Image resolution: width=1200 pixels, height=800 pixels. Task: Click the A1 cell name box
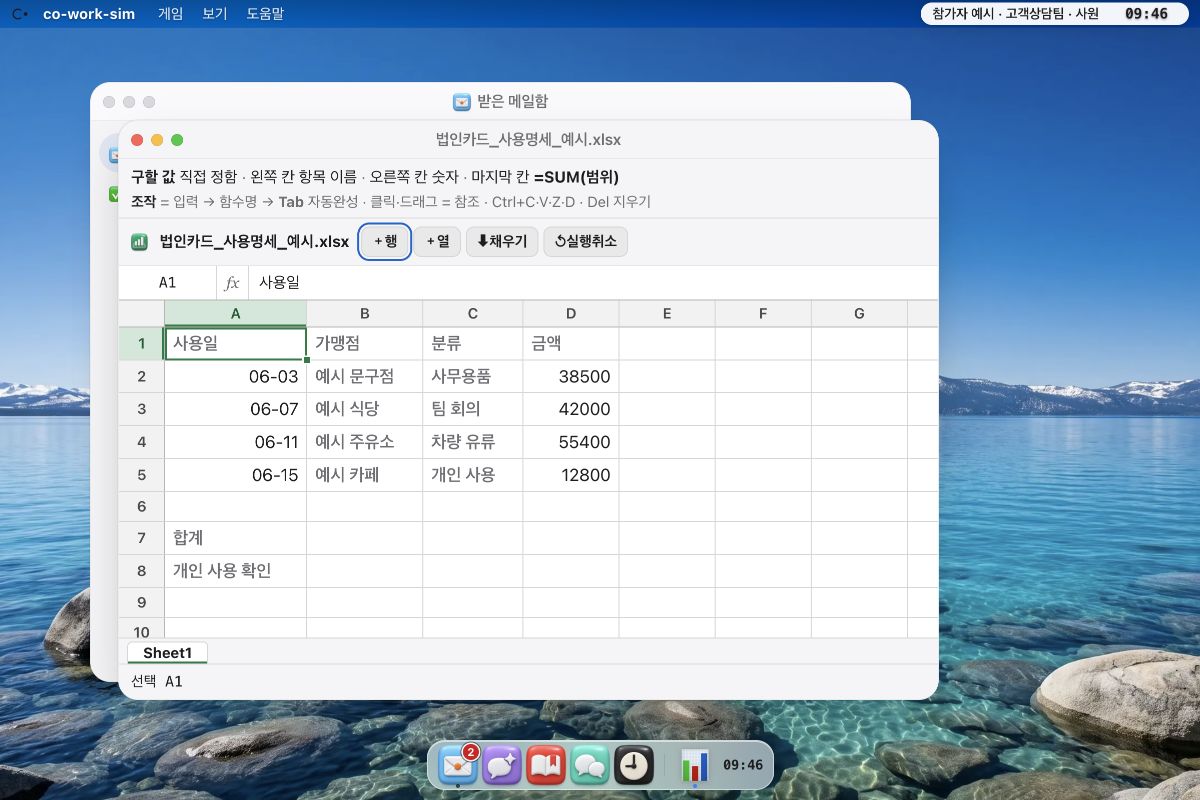[x=167, y=283]
